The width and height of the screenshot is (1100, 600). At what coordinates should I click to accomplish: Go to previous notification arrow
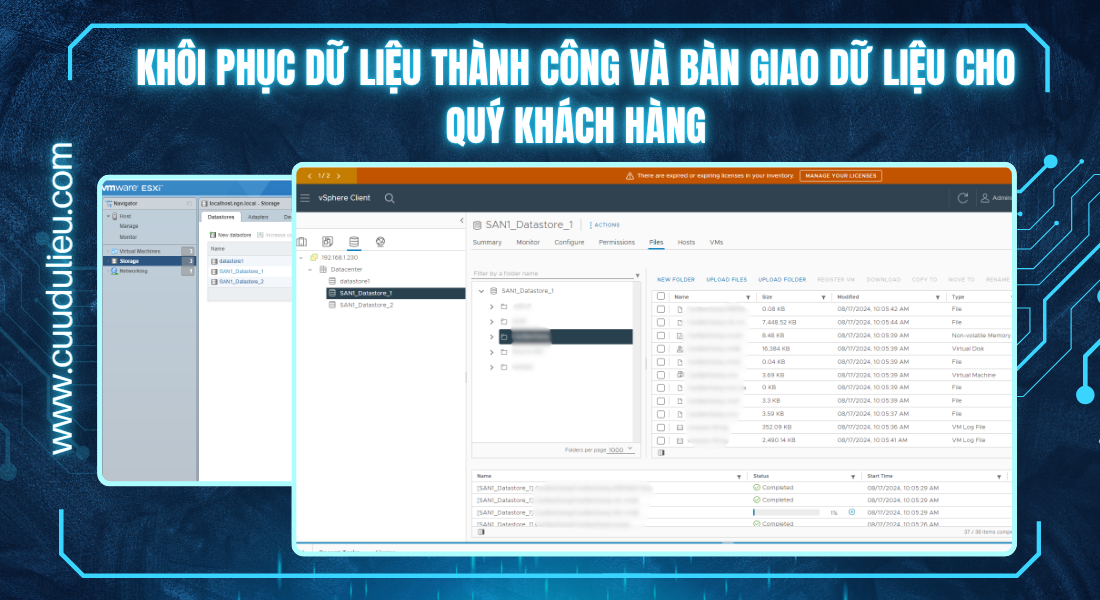pos(310,176)
